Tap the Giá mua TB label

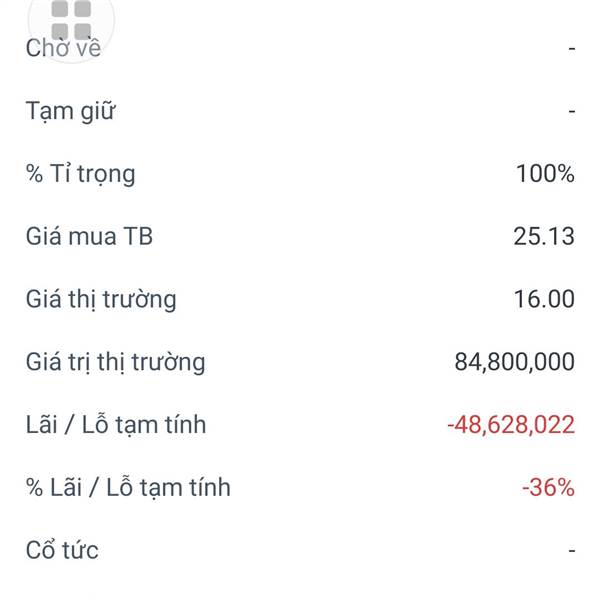90,236
